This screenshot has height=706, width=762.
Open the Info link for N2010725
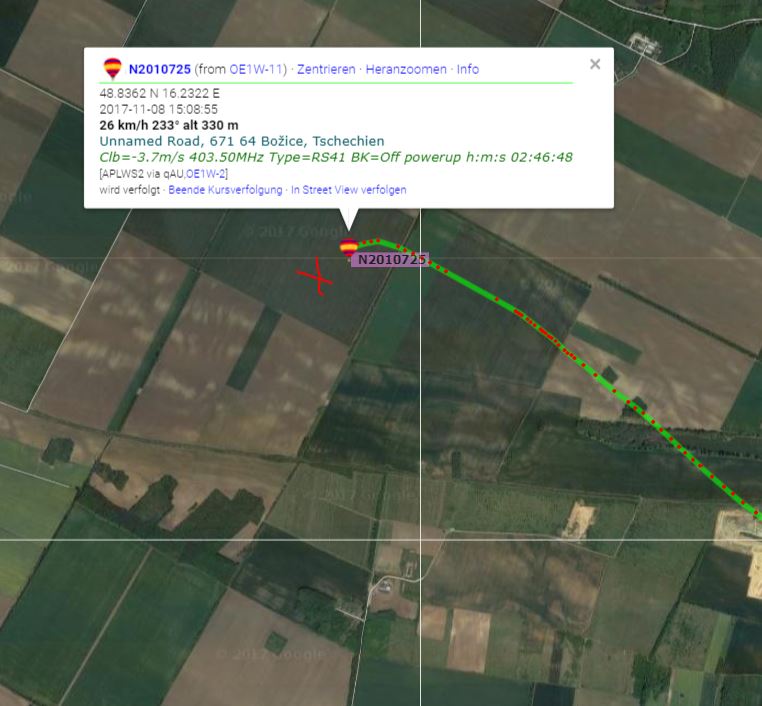(468, 69)
